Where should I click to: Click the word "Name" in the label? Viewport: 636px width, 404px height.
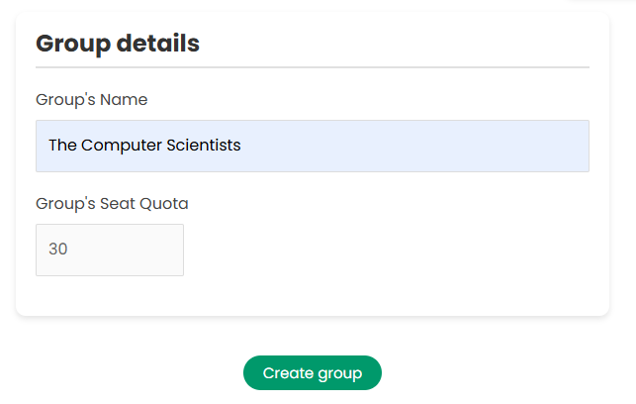[124, 100]
